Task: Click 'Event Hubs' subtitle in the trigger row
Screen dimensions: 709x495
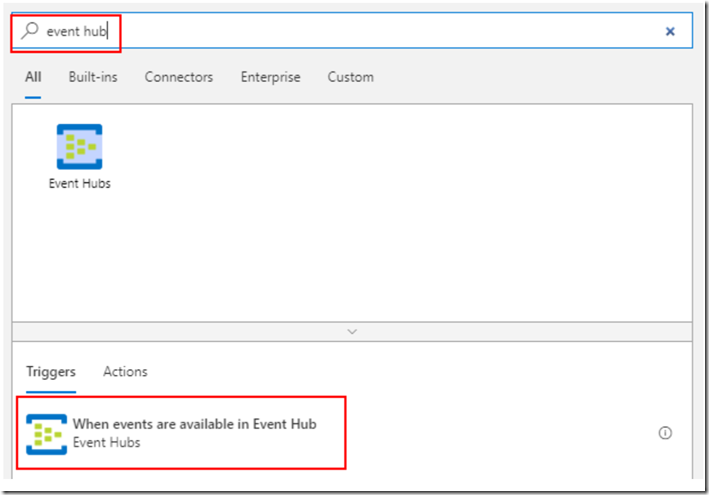Action: tap(107, 443)
